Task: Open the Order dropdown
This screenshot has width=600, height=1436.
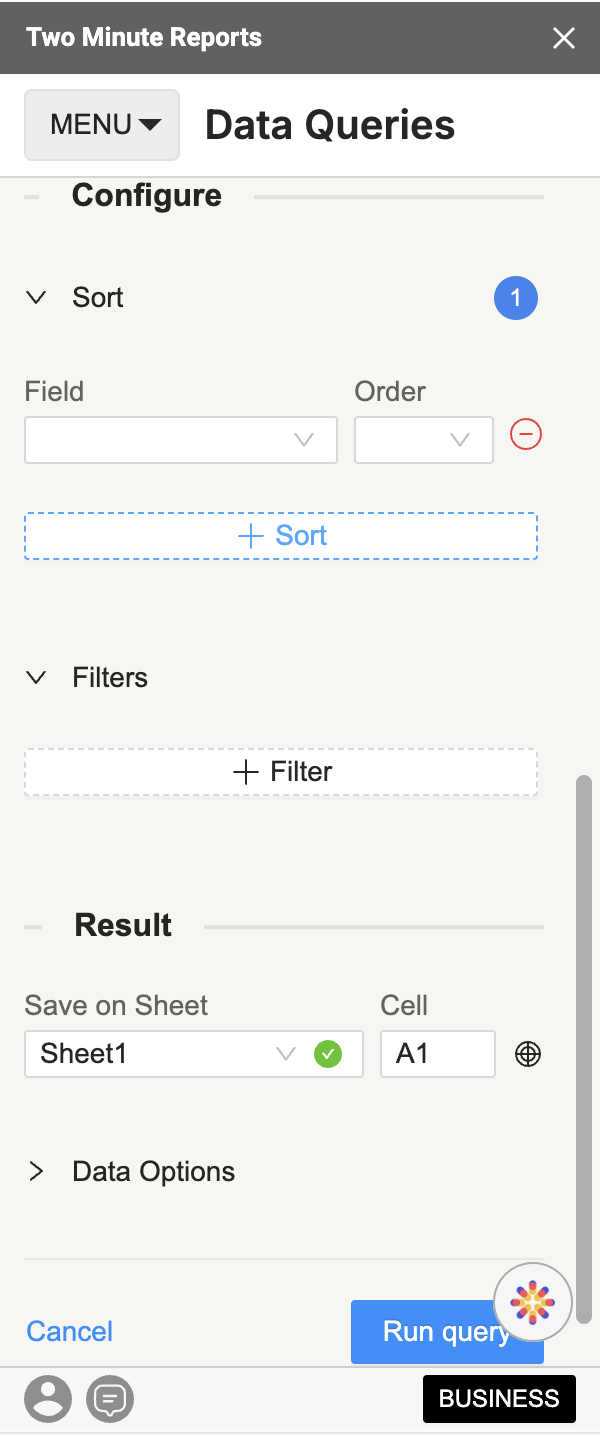Action: [423, 440]
